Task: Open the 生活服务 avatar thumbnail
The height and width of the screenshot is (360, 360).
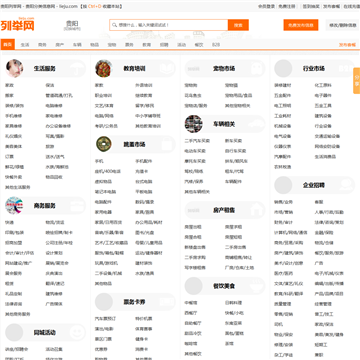Action: (x=14, y=68)
